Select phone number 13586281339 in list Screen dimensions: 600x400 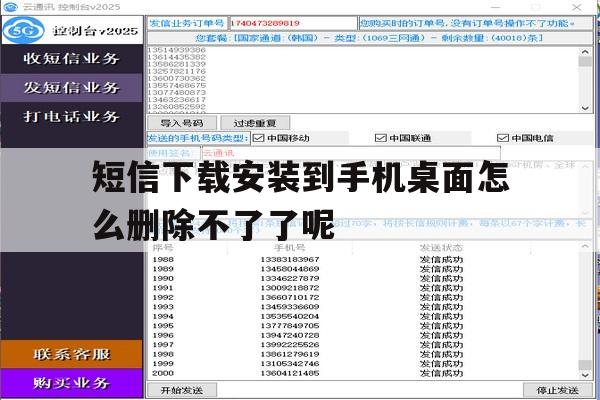pyautogui.click(x=176, y=64)
